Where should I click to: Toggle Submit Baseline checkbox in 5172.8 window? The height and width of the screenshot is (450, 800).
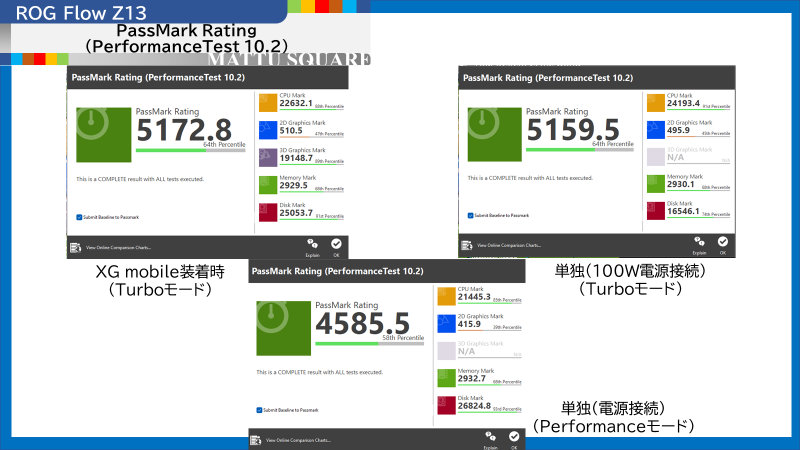click(x=79, y=217)
